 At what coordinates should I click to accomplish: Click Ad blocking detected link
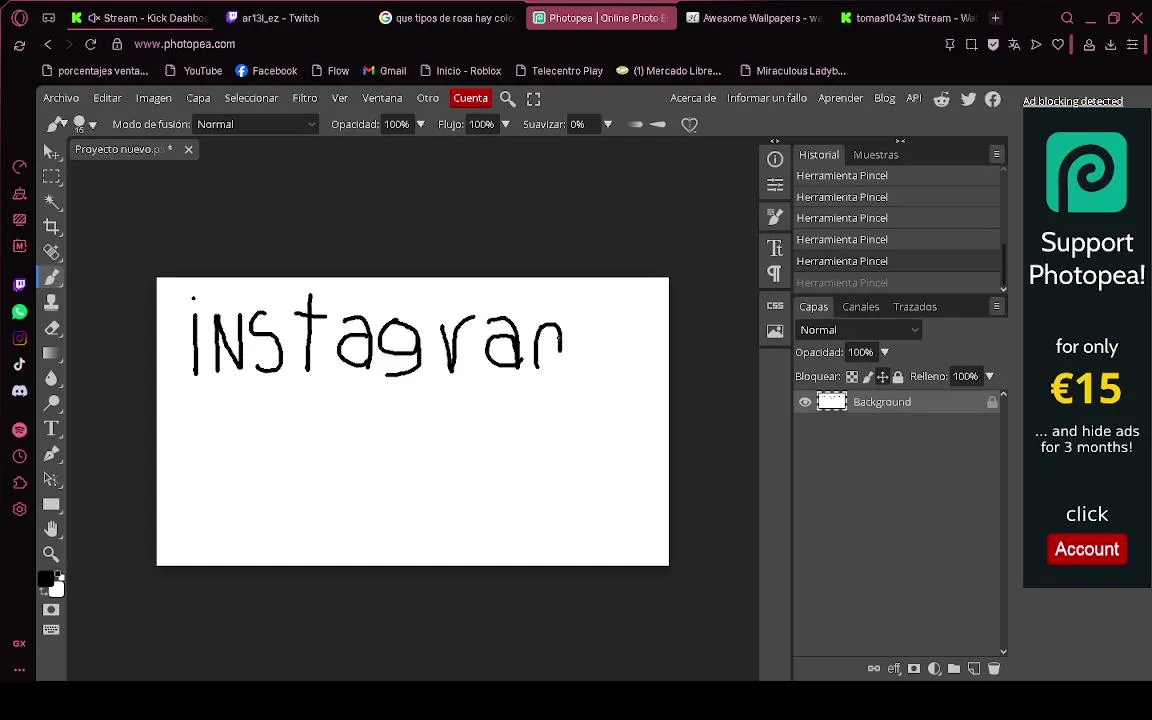point(1073,101)
